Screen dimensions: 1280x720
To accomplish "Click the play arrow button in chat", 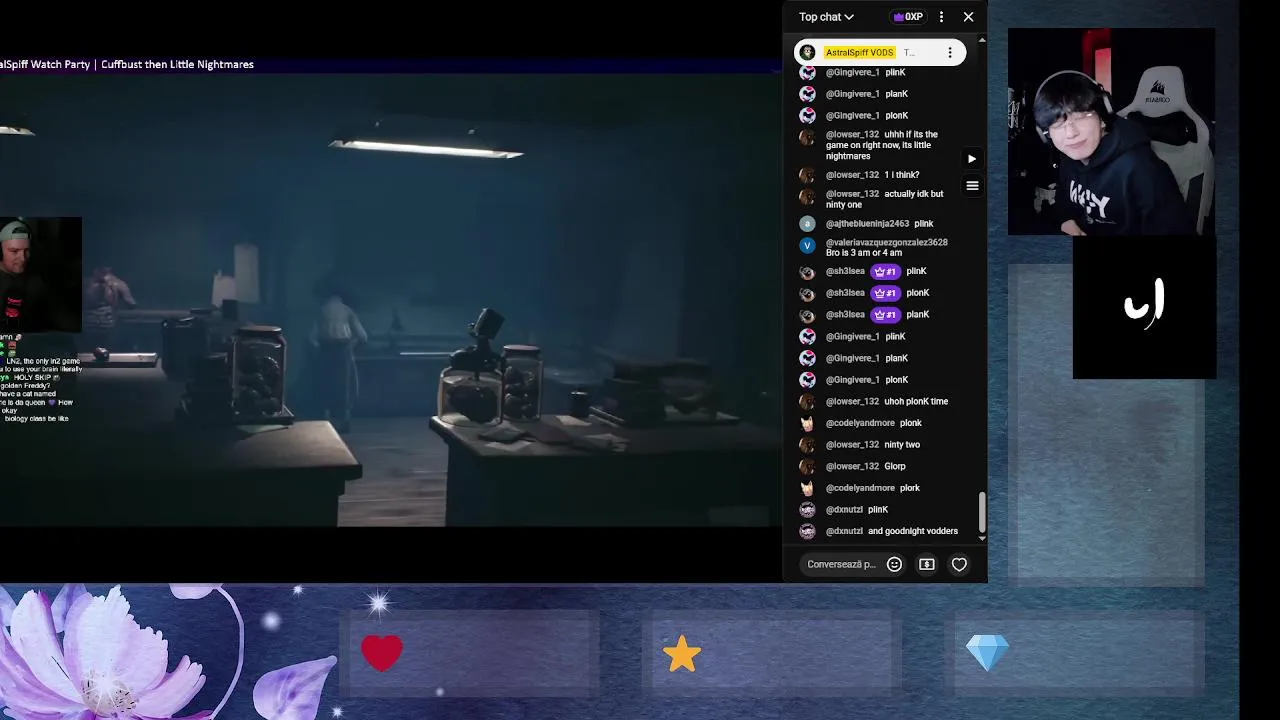I will (x=972, y=159).
